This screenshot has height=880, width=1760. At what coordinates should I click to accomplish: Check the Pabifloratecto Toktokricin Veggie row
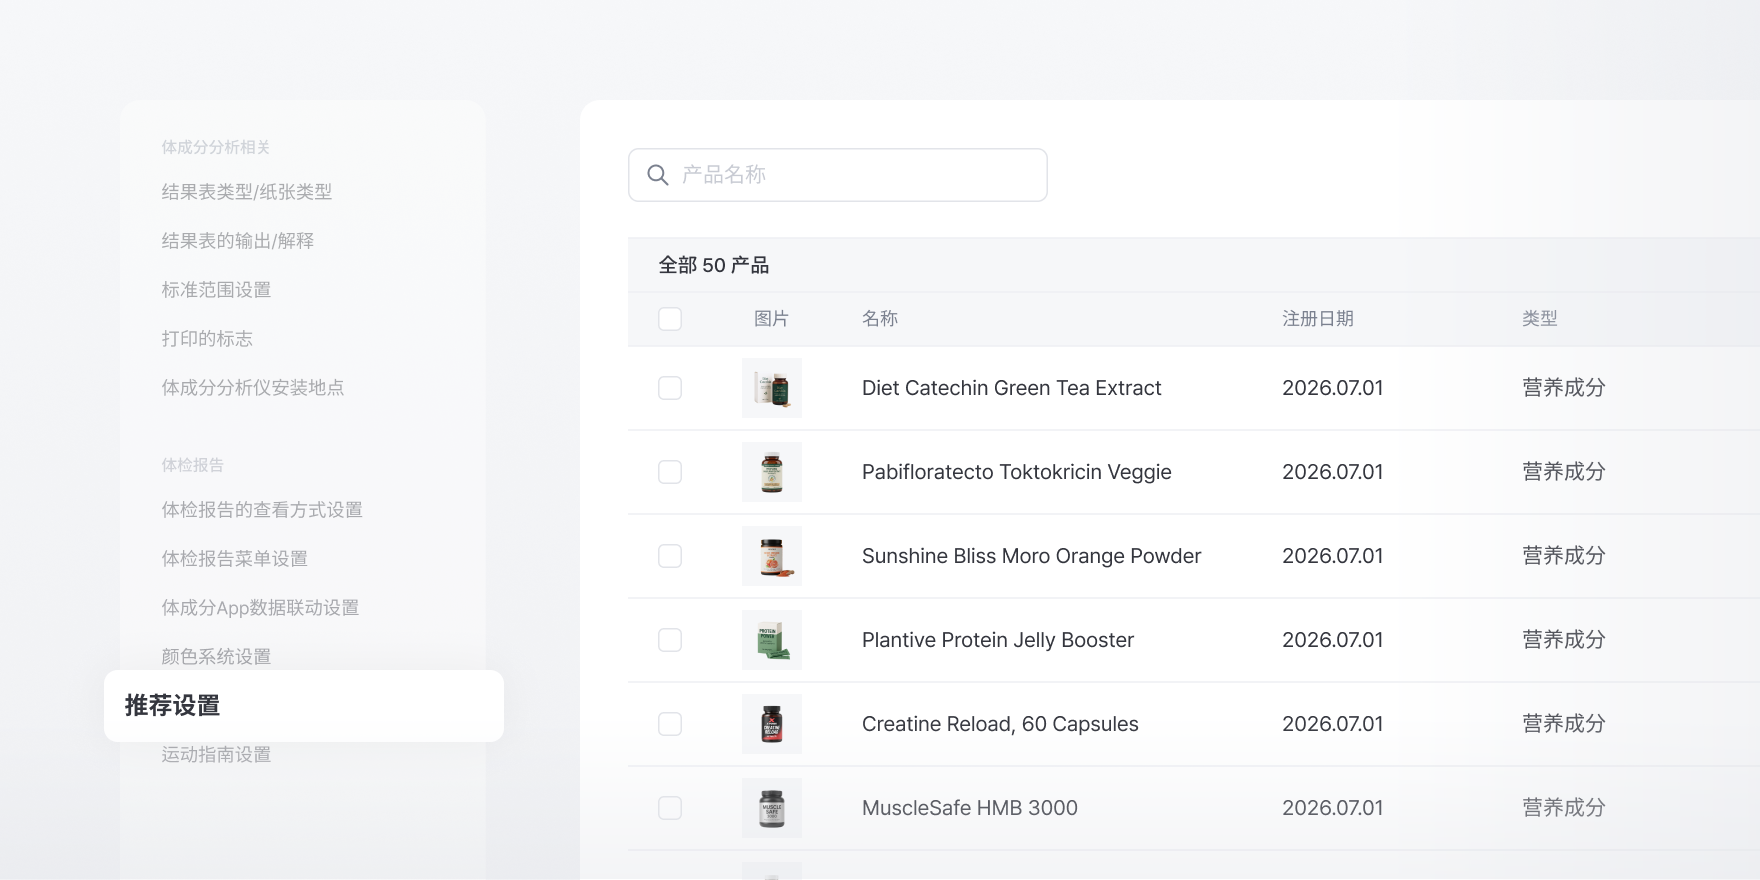coord(670,472)
